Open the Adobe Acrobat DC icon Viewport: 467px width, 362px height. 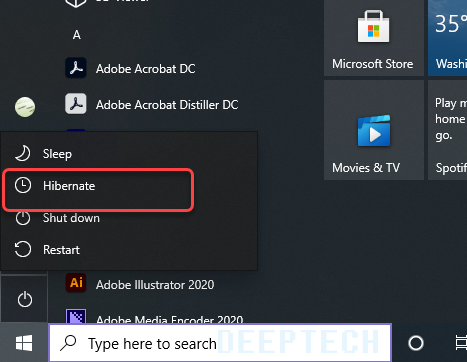pos(76,68)
